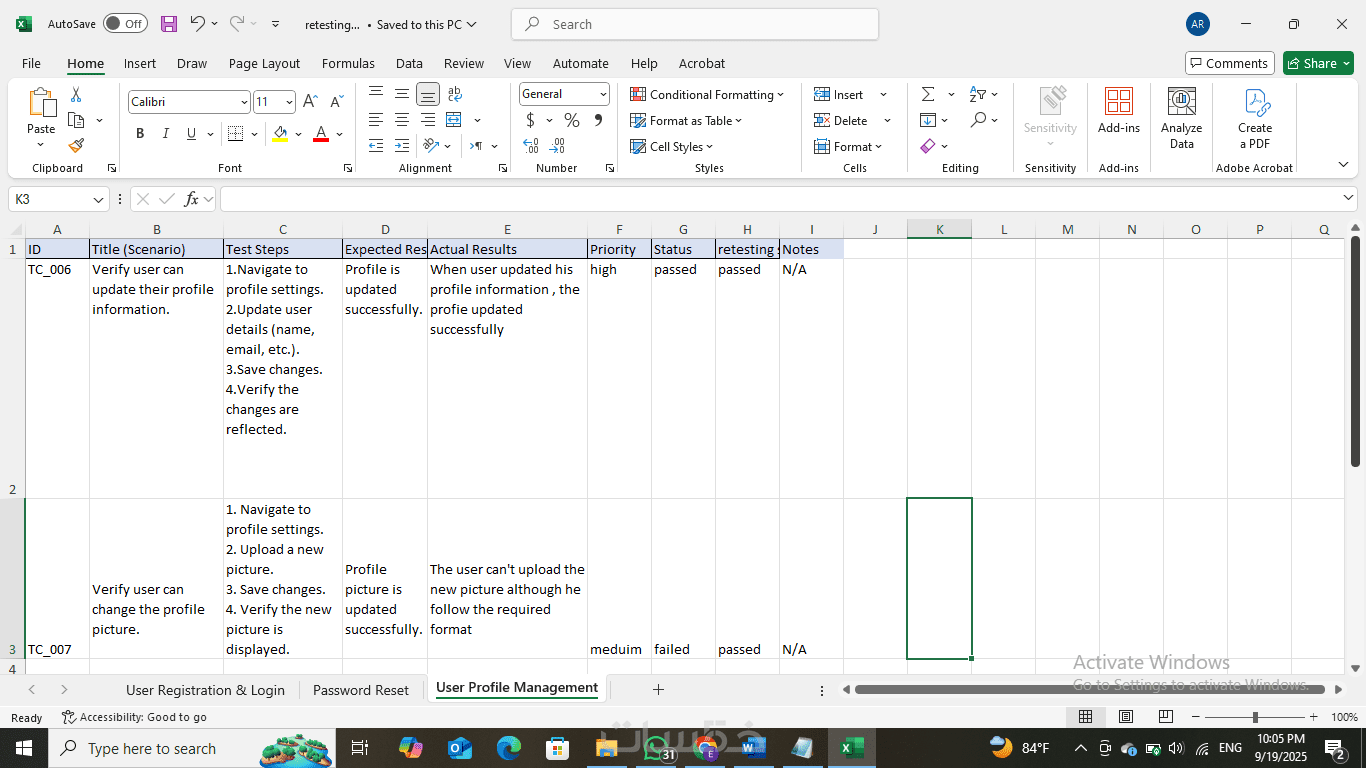
Task: Apply the yellow Fill Color swatch
Action: point(280,134)
